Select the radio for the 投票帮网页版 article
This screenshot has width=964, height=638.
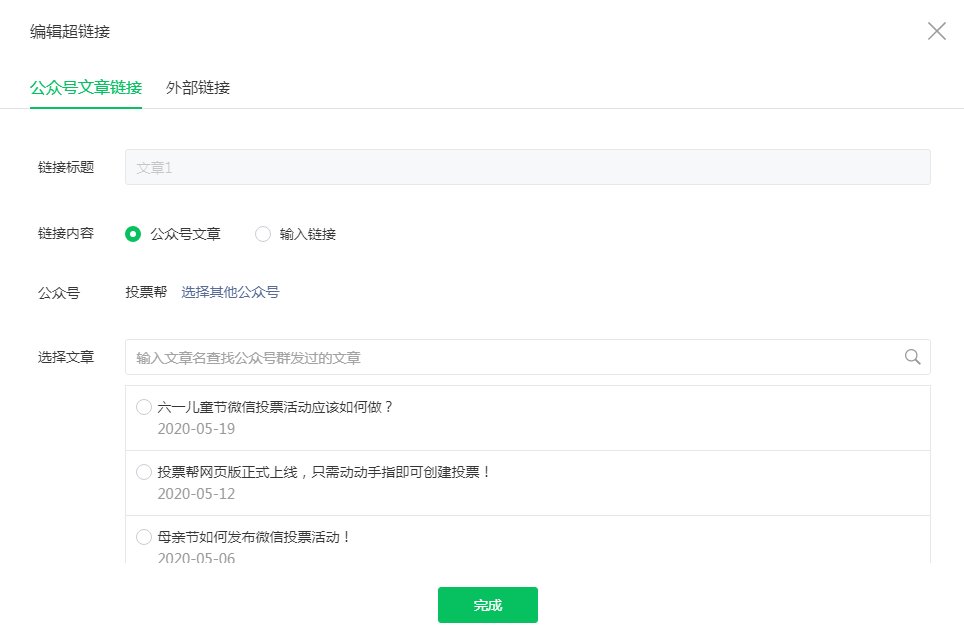pos(143,472)
